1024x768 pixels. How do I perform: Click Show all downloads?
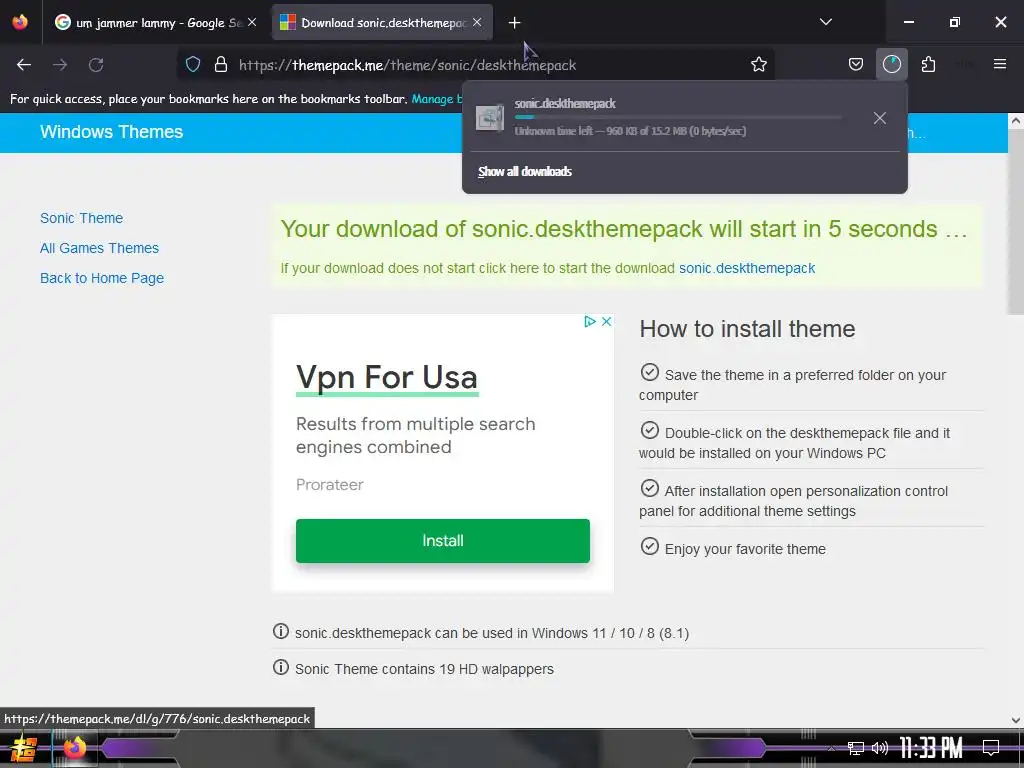(524, 172)
